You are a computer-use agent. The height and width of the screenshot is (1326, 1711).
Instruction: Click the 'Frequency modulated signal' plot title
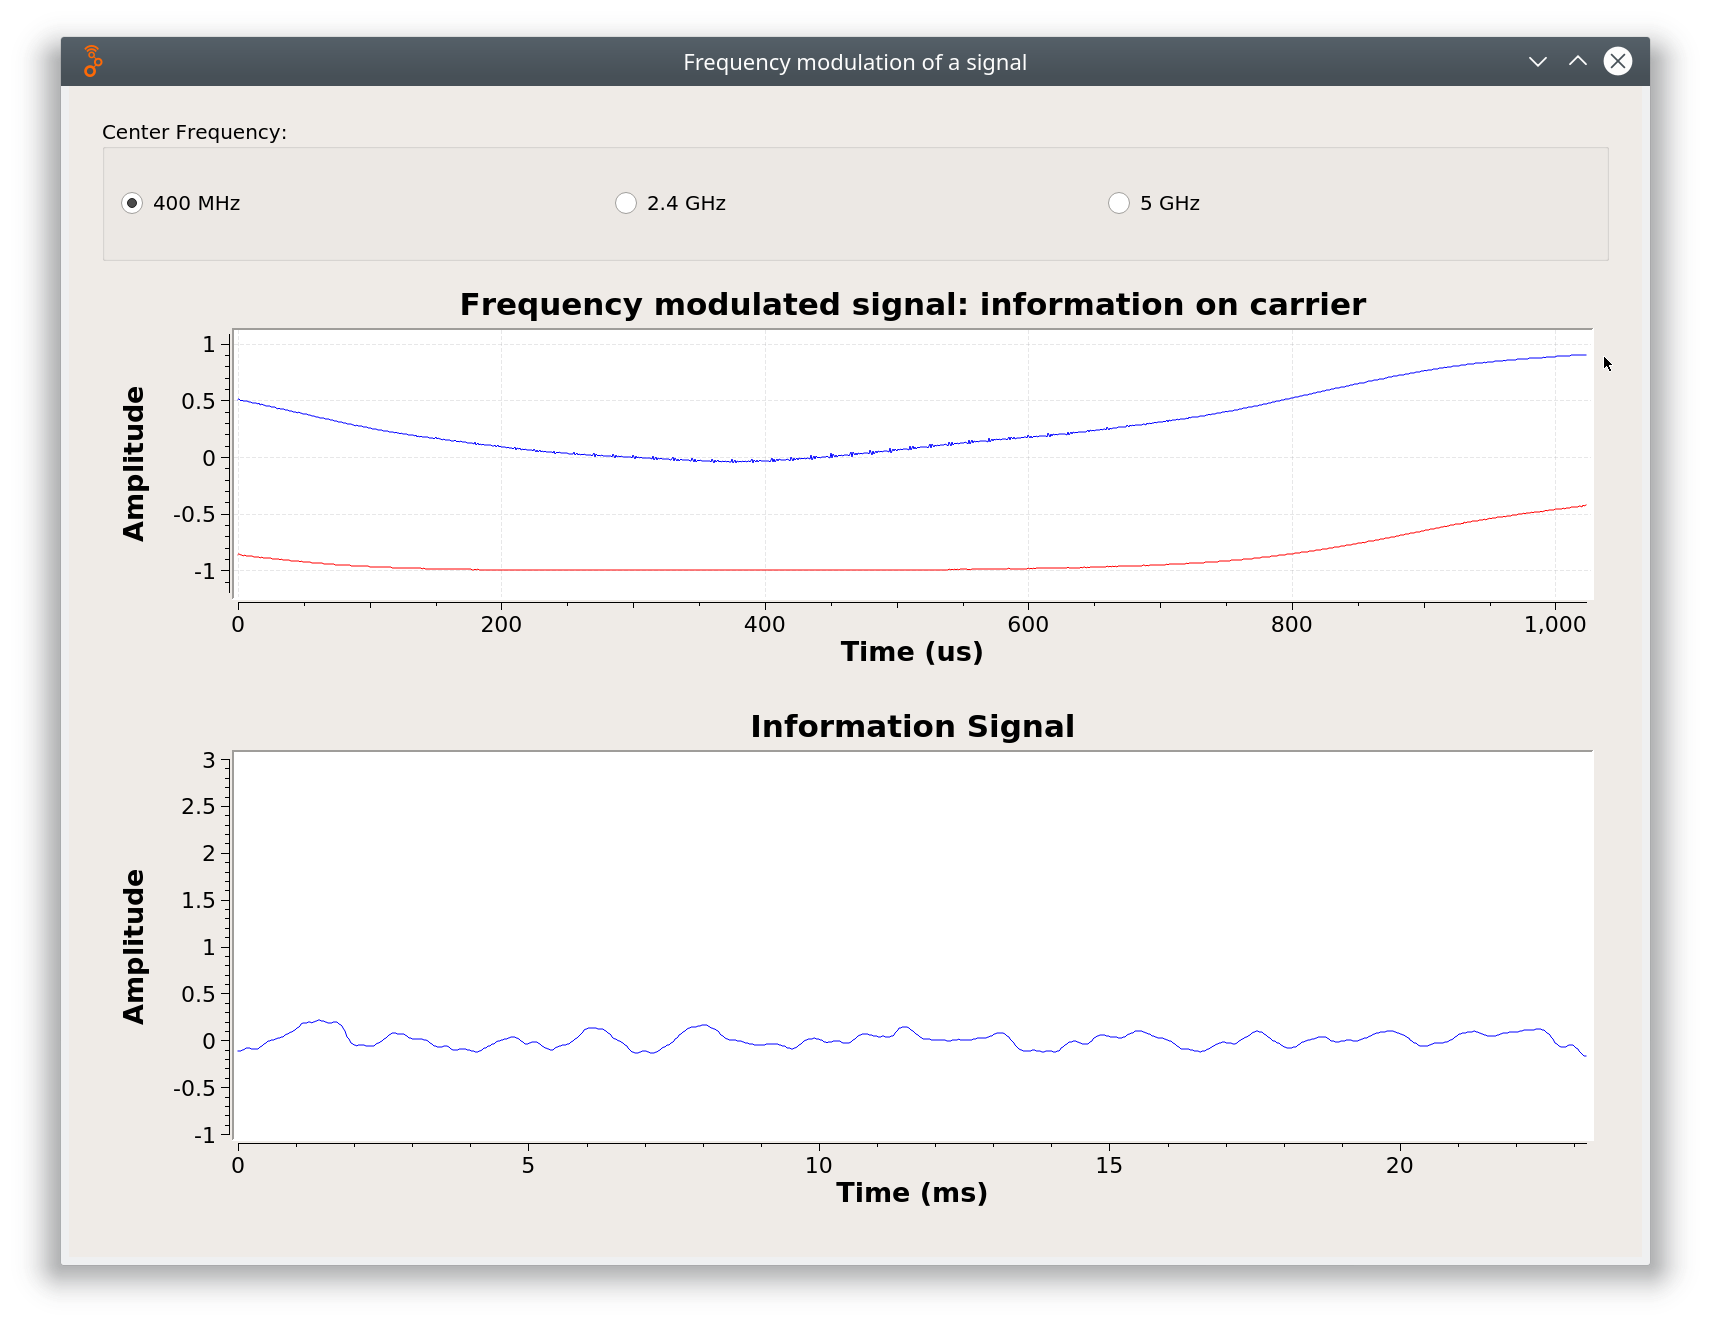tap(912, 304)
